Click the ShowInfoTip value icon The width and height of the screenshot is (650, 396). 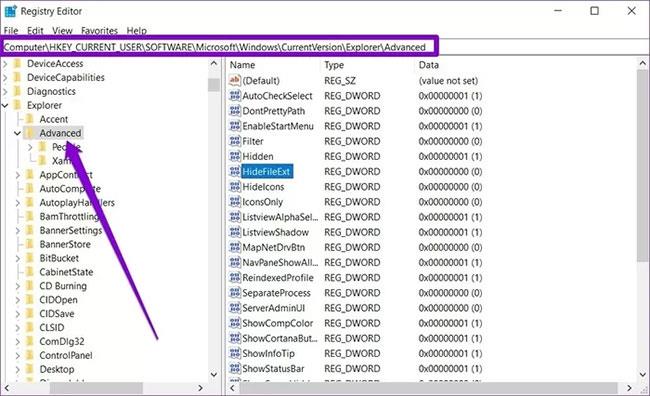click(x=235, y=353)
